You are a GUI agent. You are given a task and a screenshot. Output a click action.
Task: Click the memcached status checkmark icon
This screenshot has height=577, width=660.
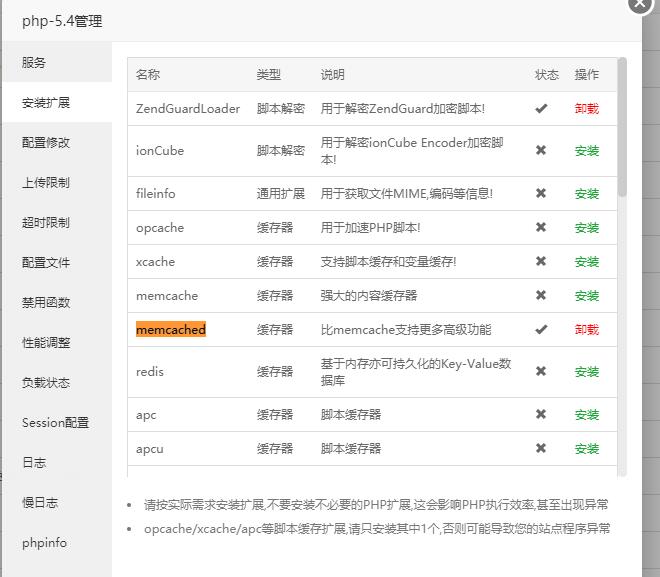pos(541,330)
